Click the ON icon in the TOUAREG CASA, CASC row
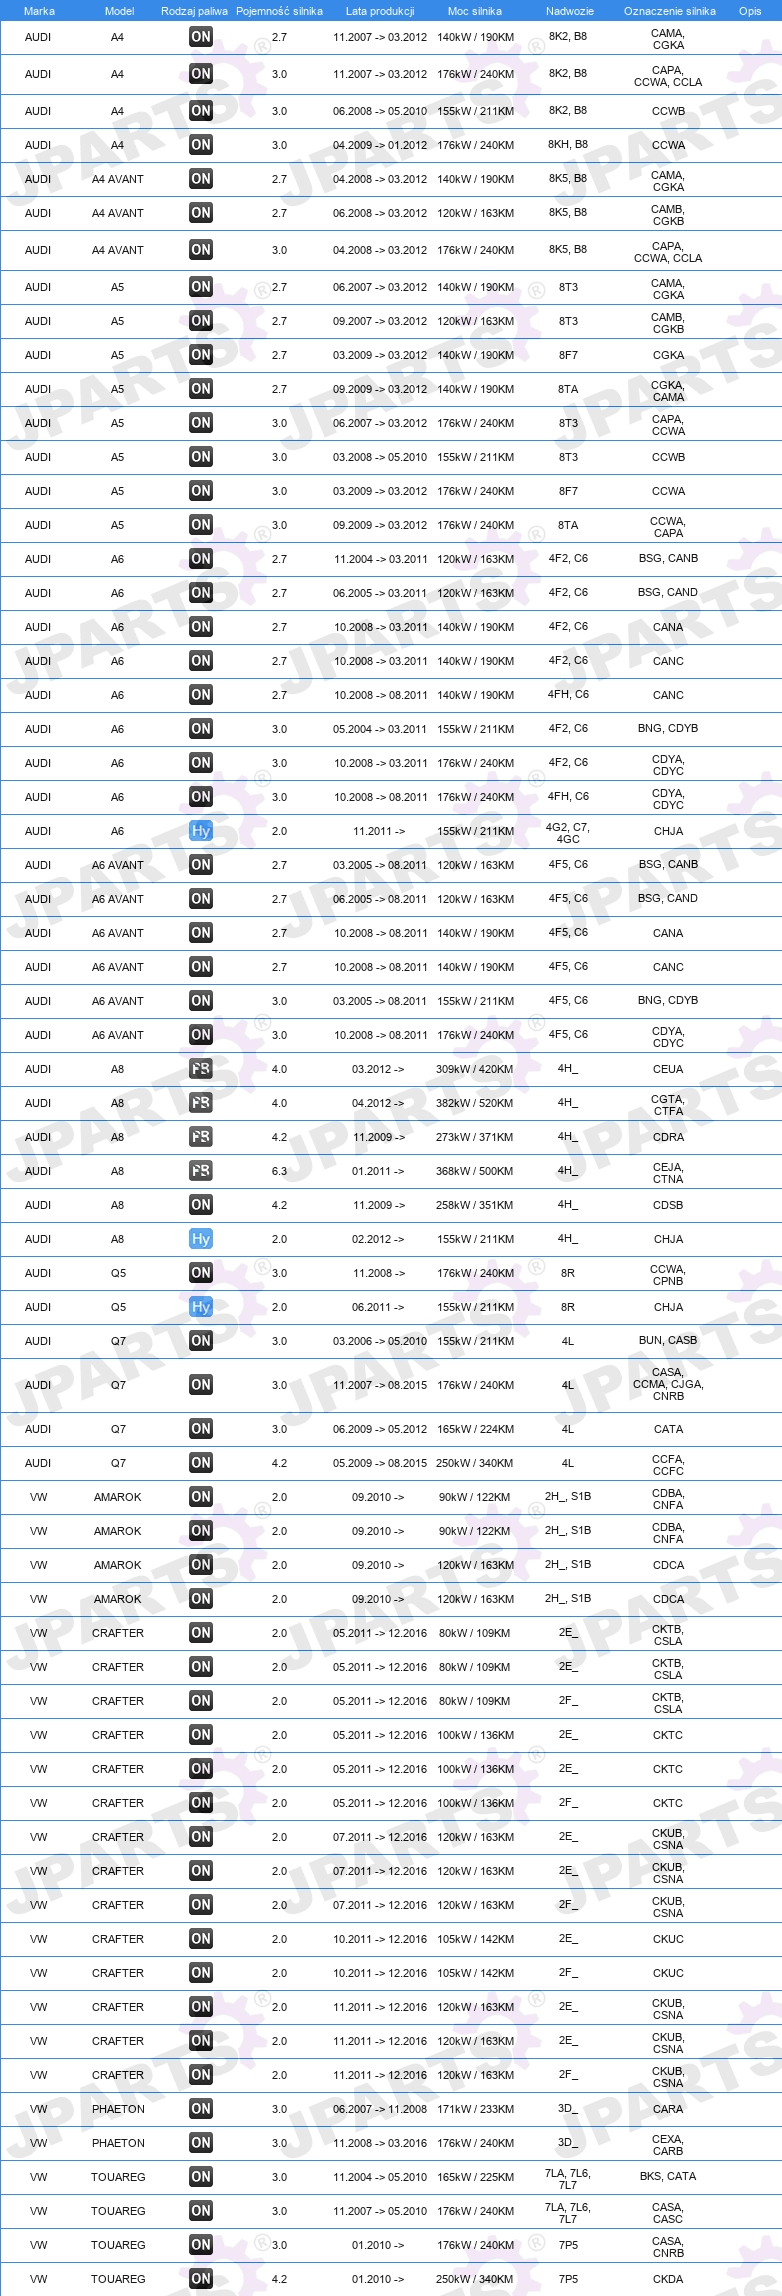The height and width of the screenshot is (2296, 782). (201, 2211)
